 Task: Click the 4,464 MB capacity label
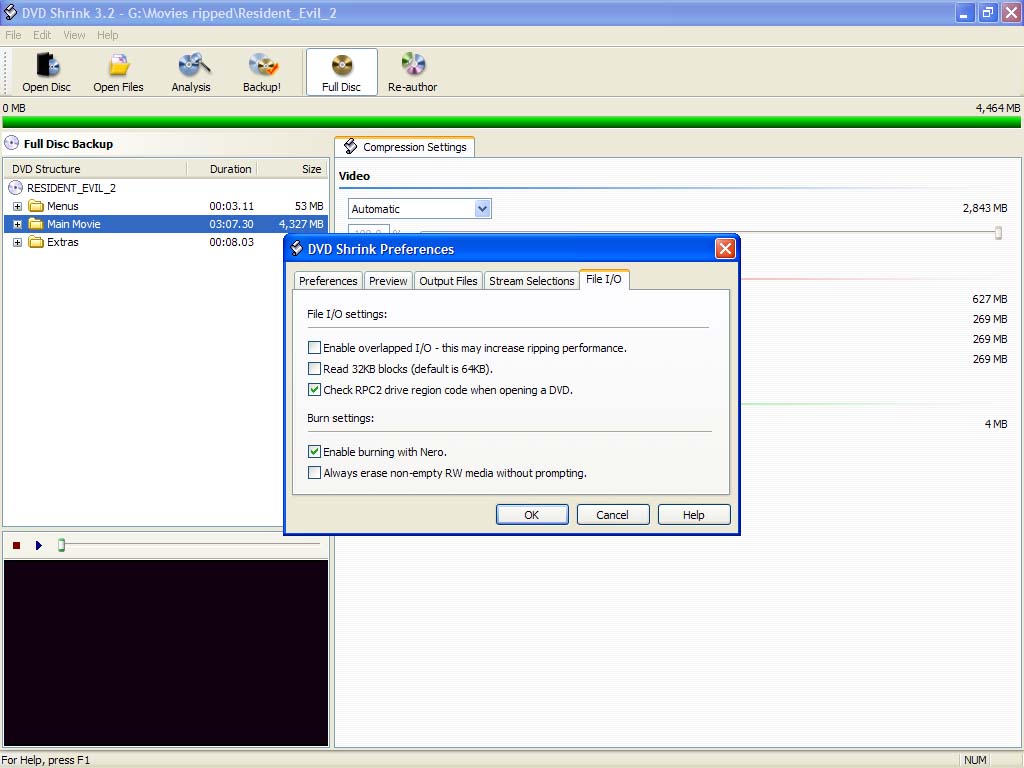click(997, 108)
